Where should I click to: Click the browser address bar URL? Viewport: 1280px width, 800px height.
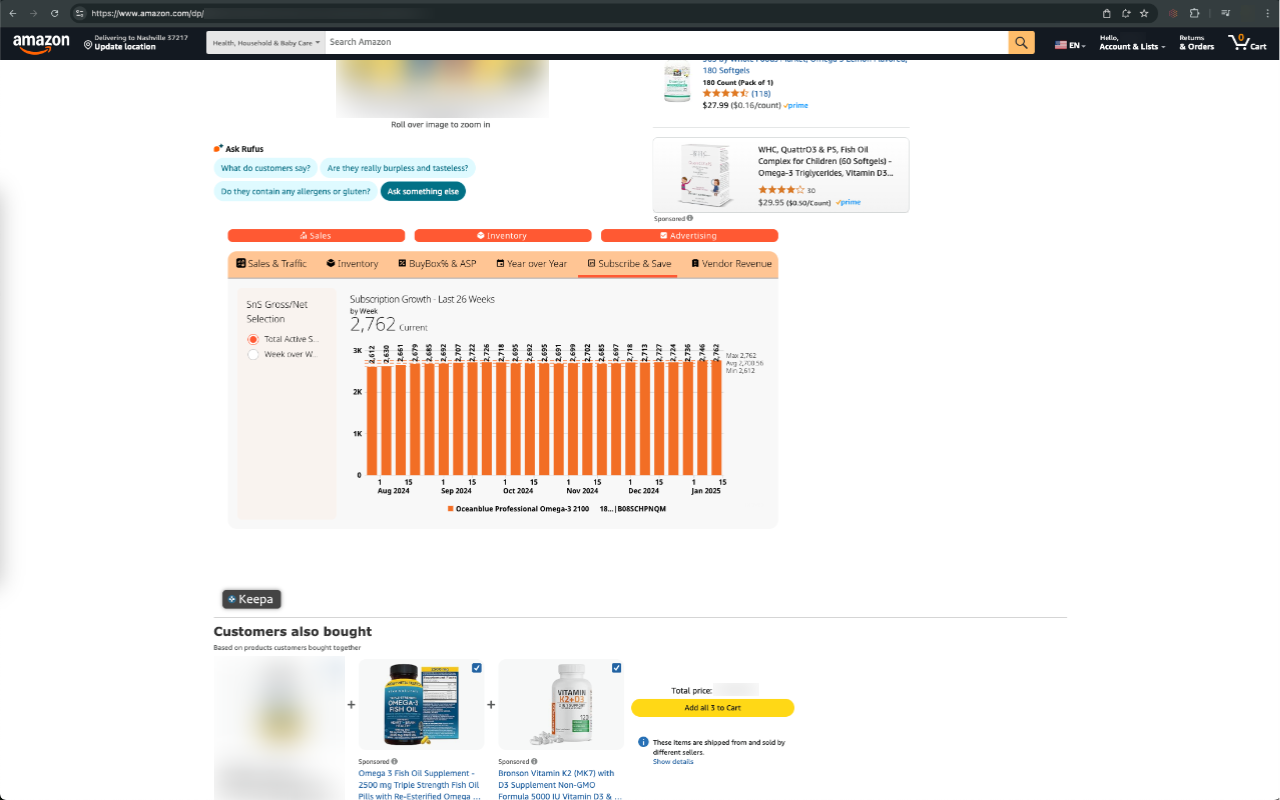tap(147, 13)
